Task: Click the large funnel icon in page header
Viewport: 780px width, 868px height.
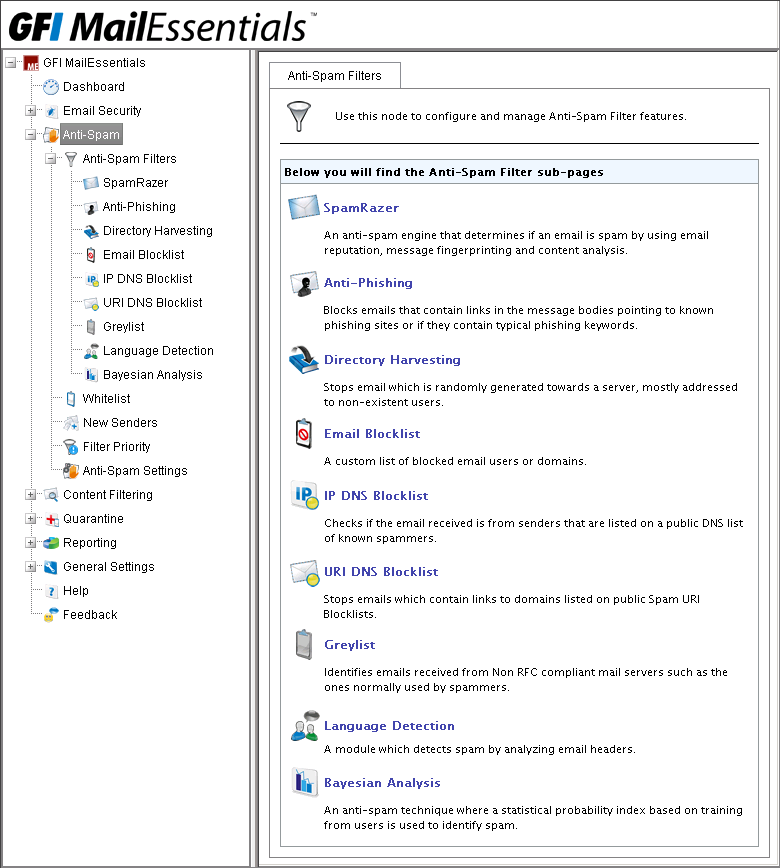Action: 299,116
